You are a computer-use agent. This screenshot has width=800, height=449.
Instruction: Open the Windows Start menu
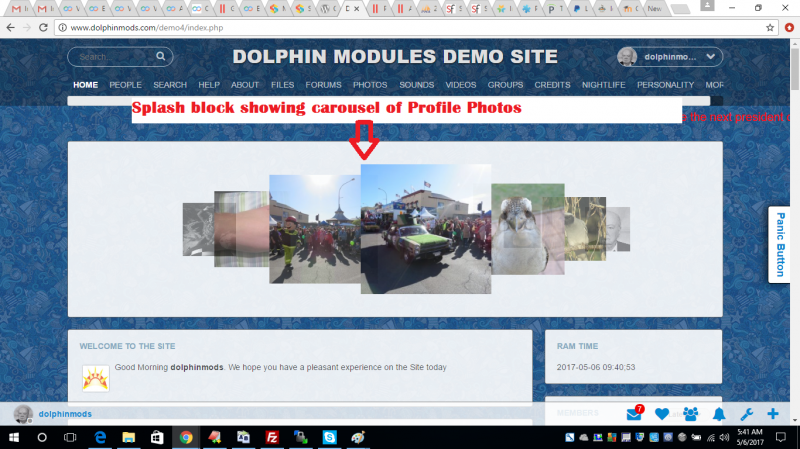(14, 437)
